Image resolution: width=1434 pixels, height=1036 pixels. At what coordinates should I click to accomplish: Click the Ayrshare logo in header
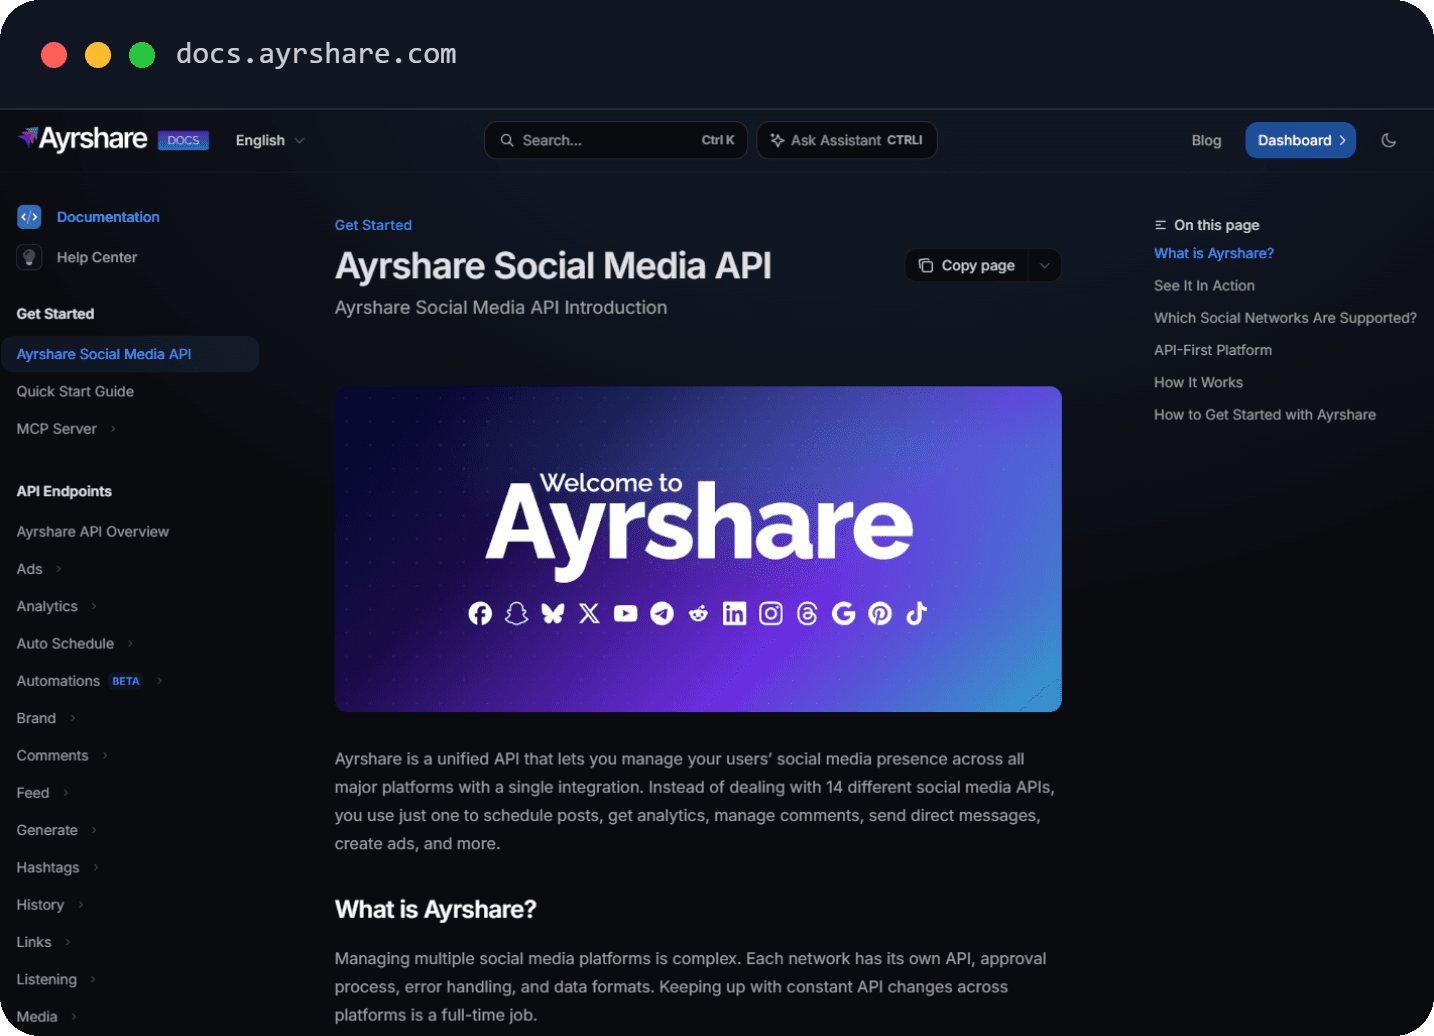[x=83, y=139]
